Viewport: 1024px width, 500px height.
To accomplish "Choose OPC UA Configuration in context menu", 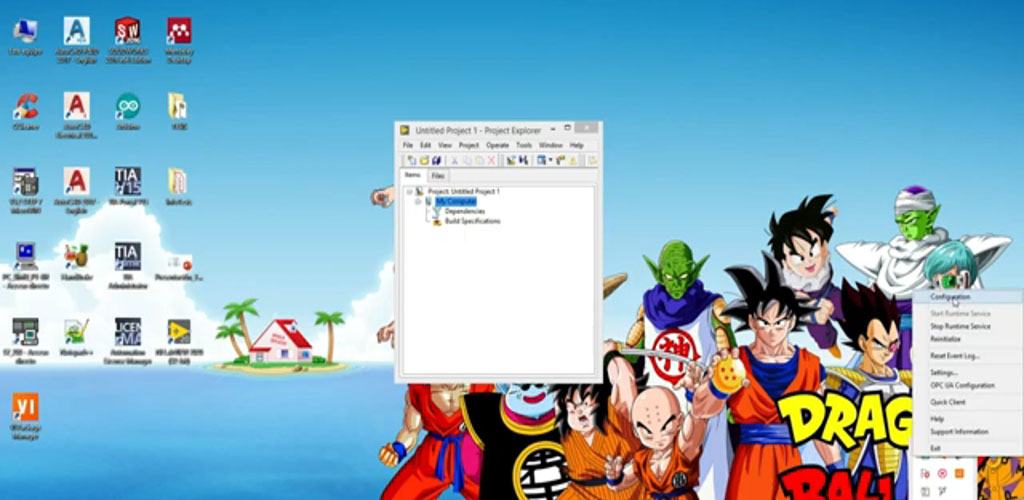I will point(963,386).
